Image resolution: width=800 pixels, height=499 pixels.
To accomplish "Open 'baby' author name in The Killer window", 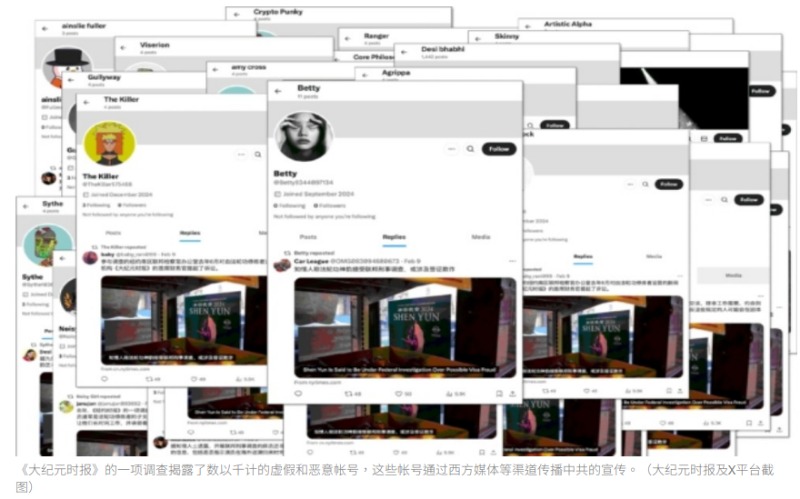I will pyautogui.click(x=108, y=254).
